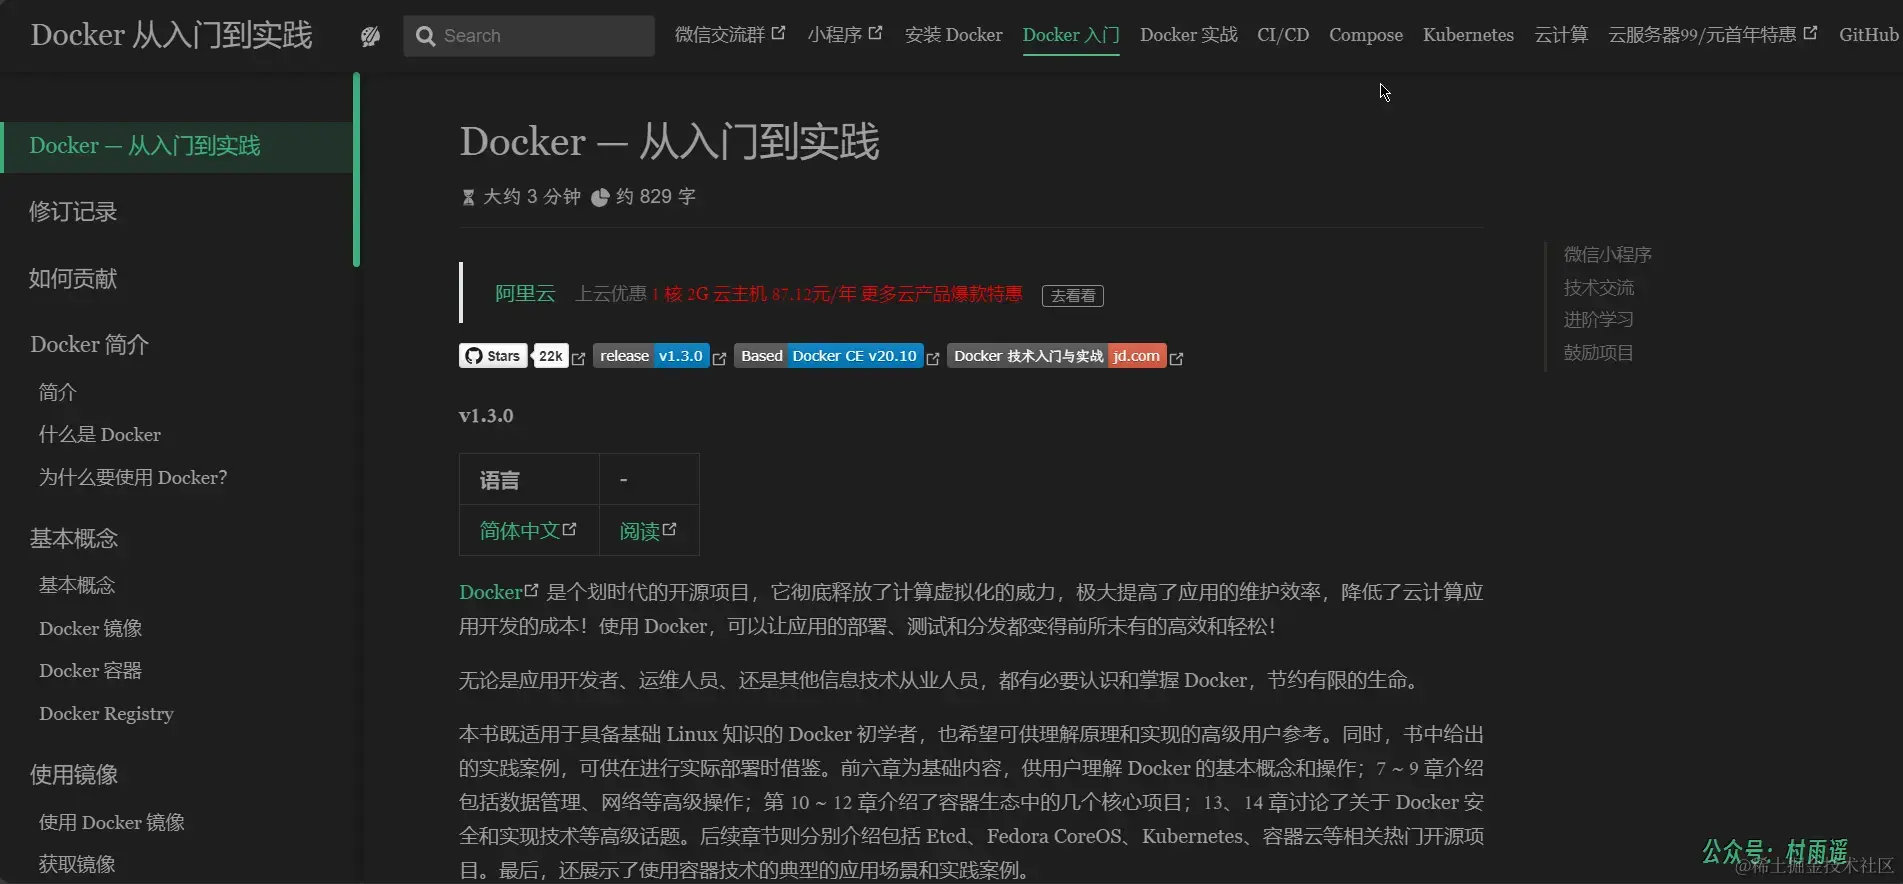Open 如何贡献 in the sidebar

tap(73, 279)
